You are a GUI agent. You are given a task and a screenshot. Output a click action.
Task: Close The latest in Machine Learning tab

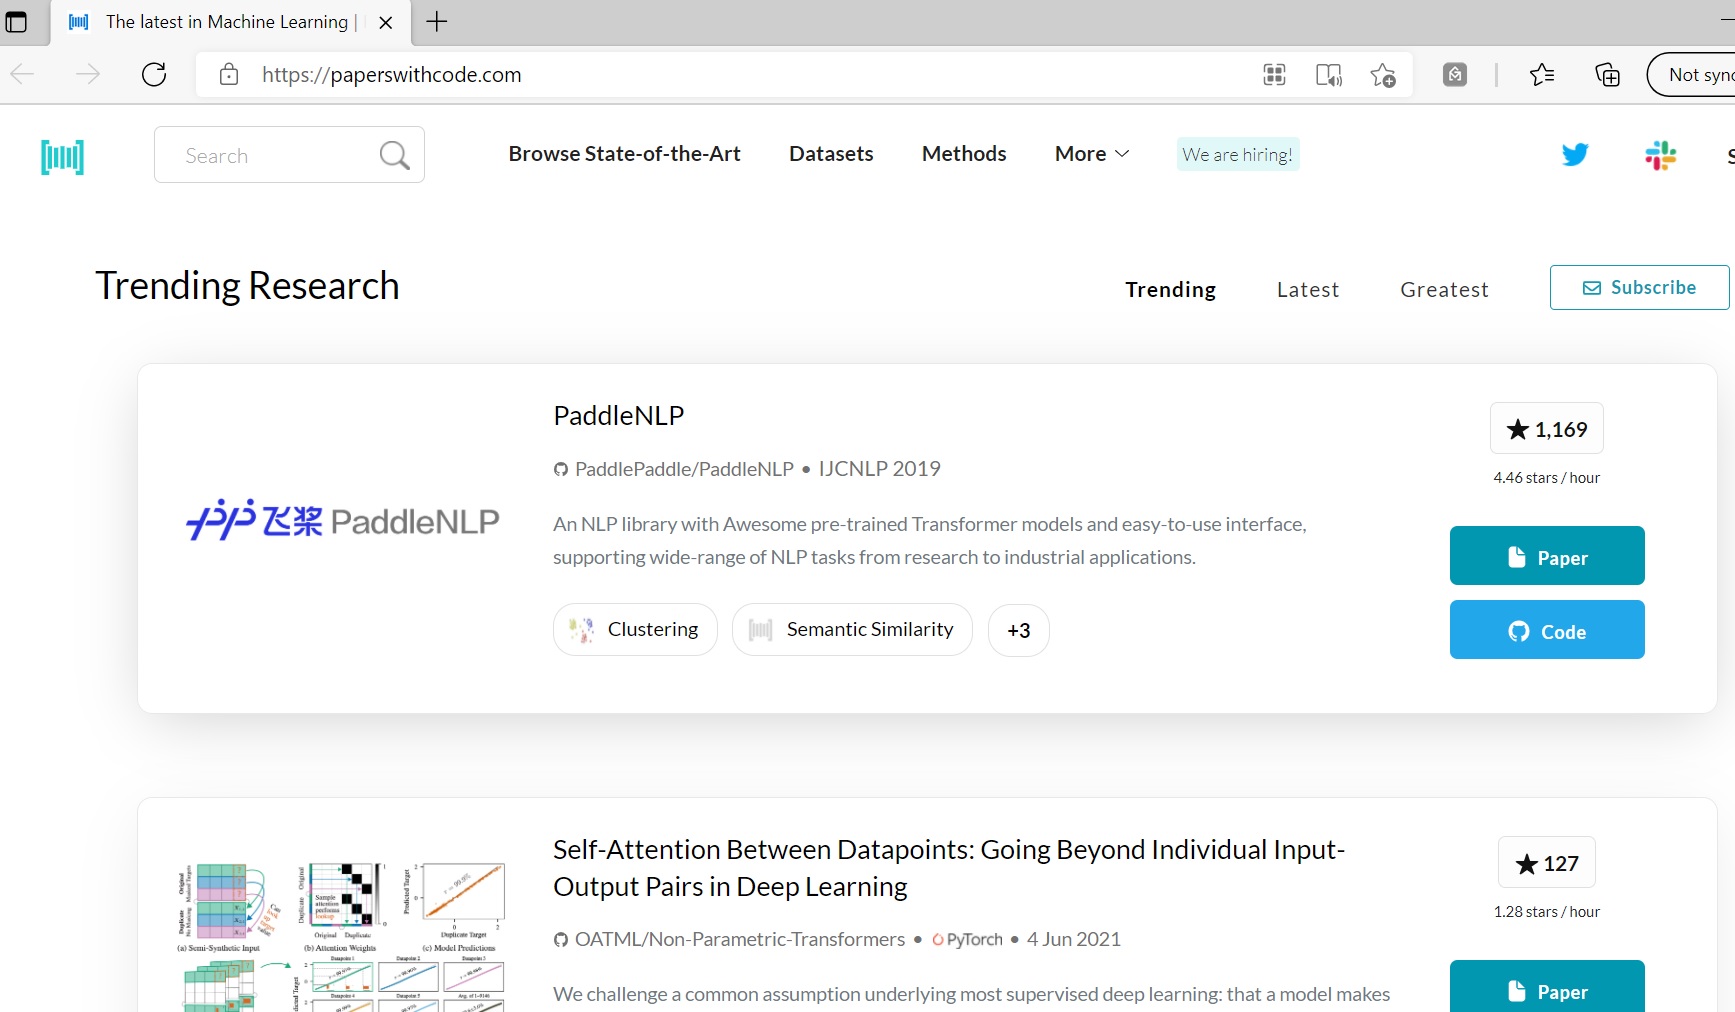(385, 23)
